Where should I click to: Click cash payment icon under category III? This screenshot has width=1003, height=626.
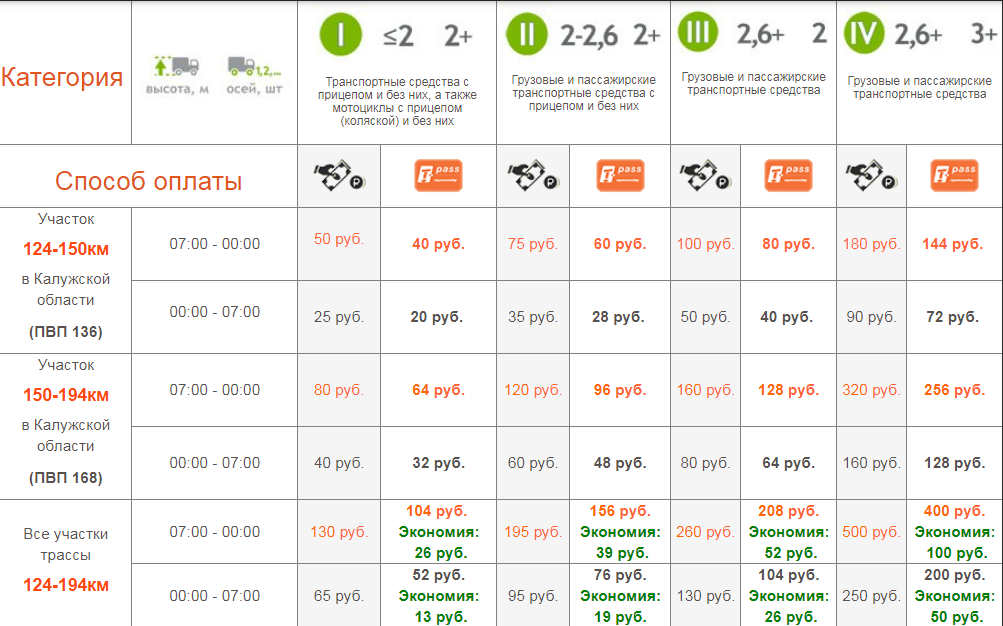pos(705,175)
